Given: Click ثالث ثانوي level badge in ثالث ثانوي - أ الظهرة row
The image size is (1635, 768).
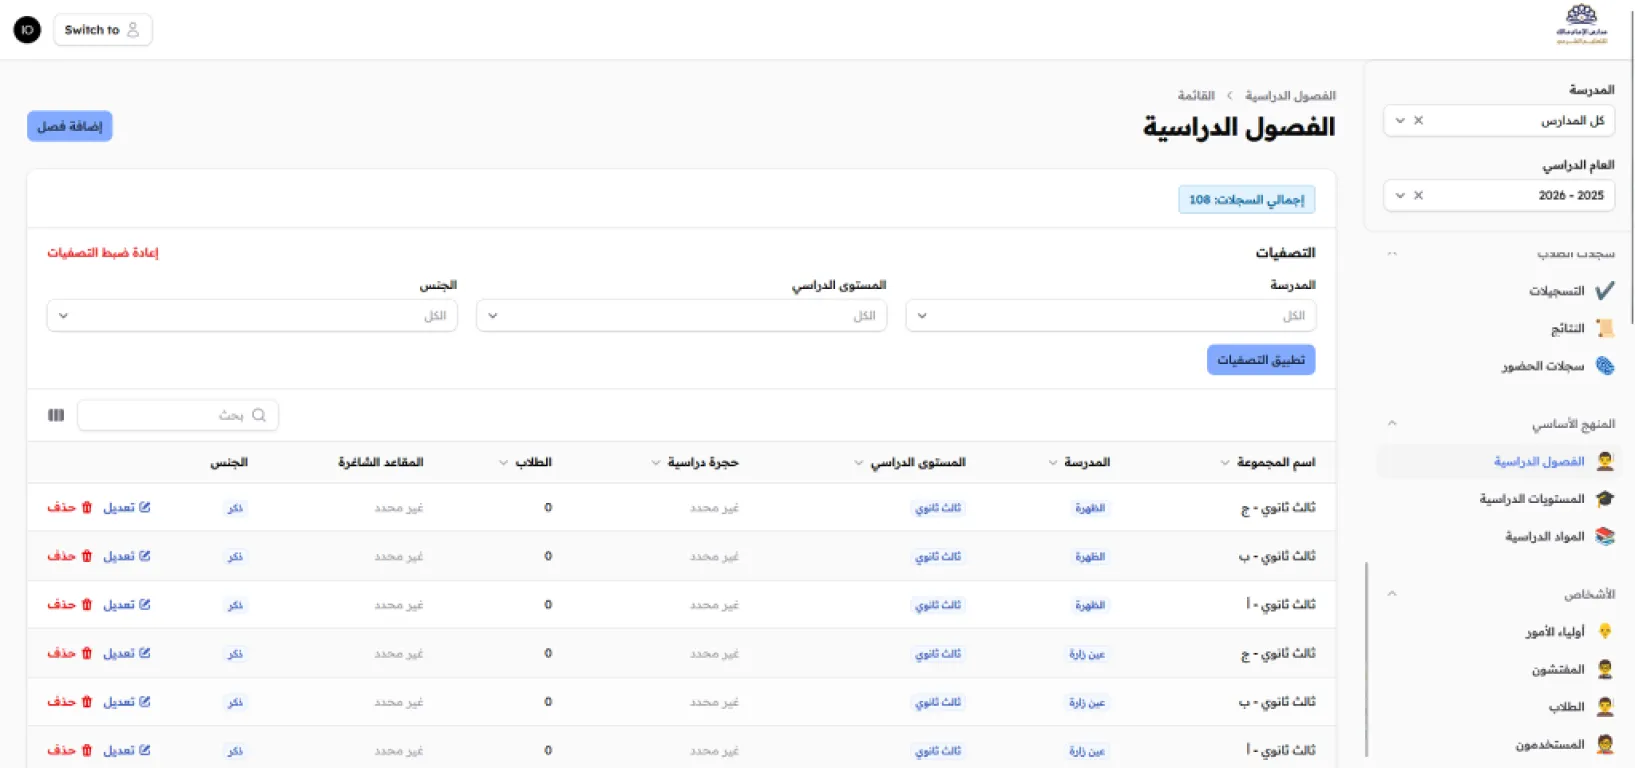Looking at the screenshot, I should pyautogui.click(x=938, y=605).
